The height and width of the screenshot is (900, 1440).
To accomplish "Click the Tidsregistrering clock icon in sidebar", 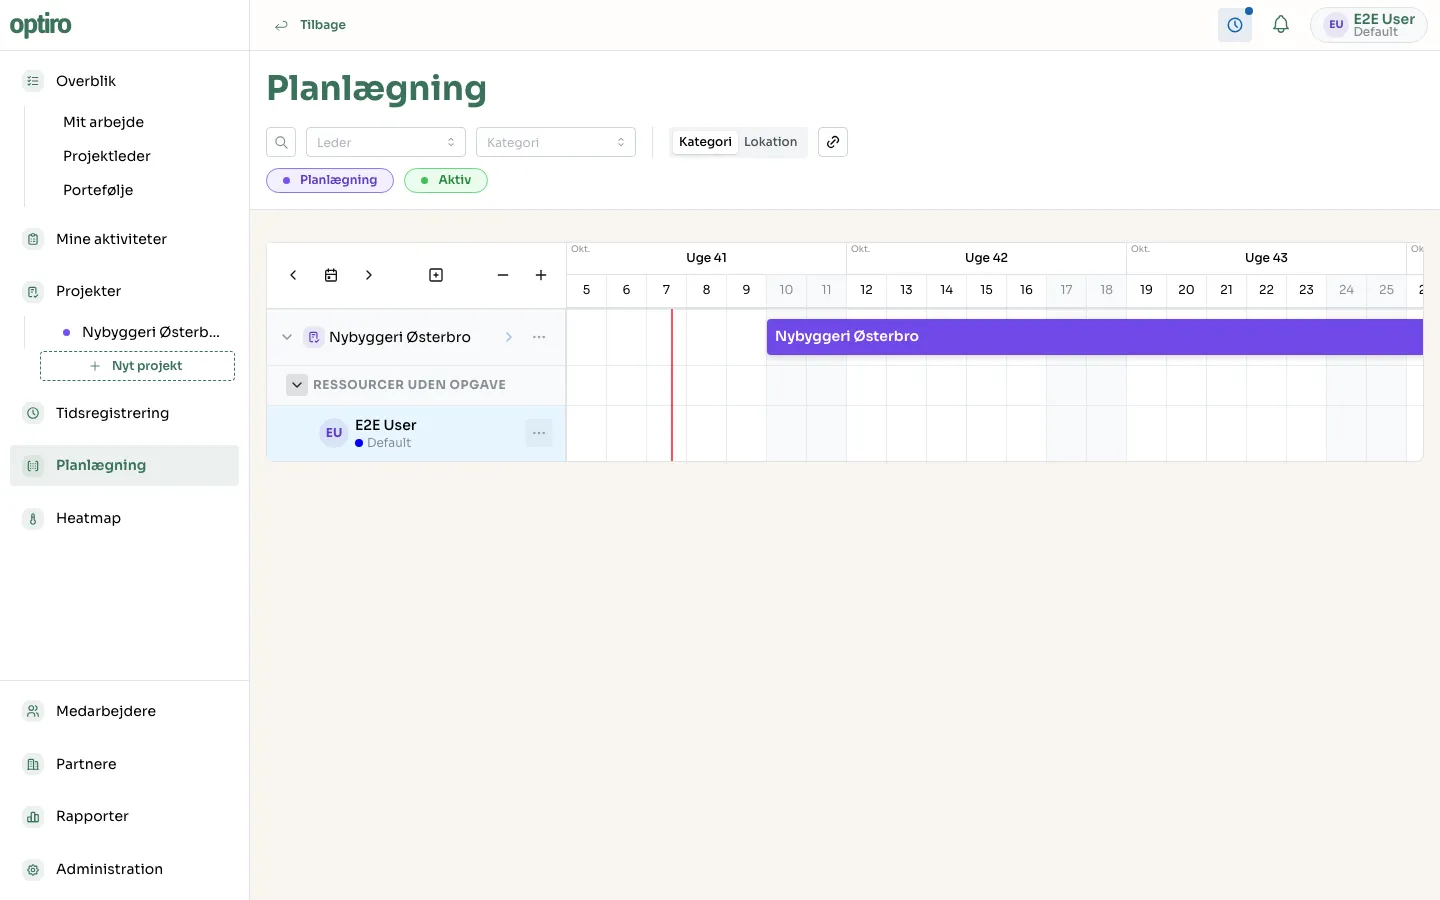I will point(33,413).
